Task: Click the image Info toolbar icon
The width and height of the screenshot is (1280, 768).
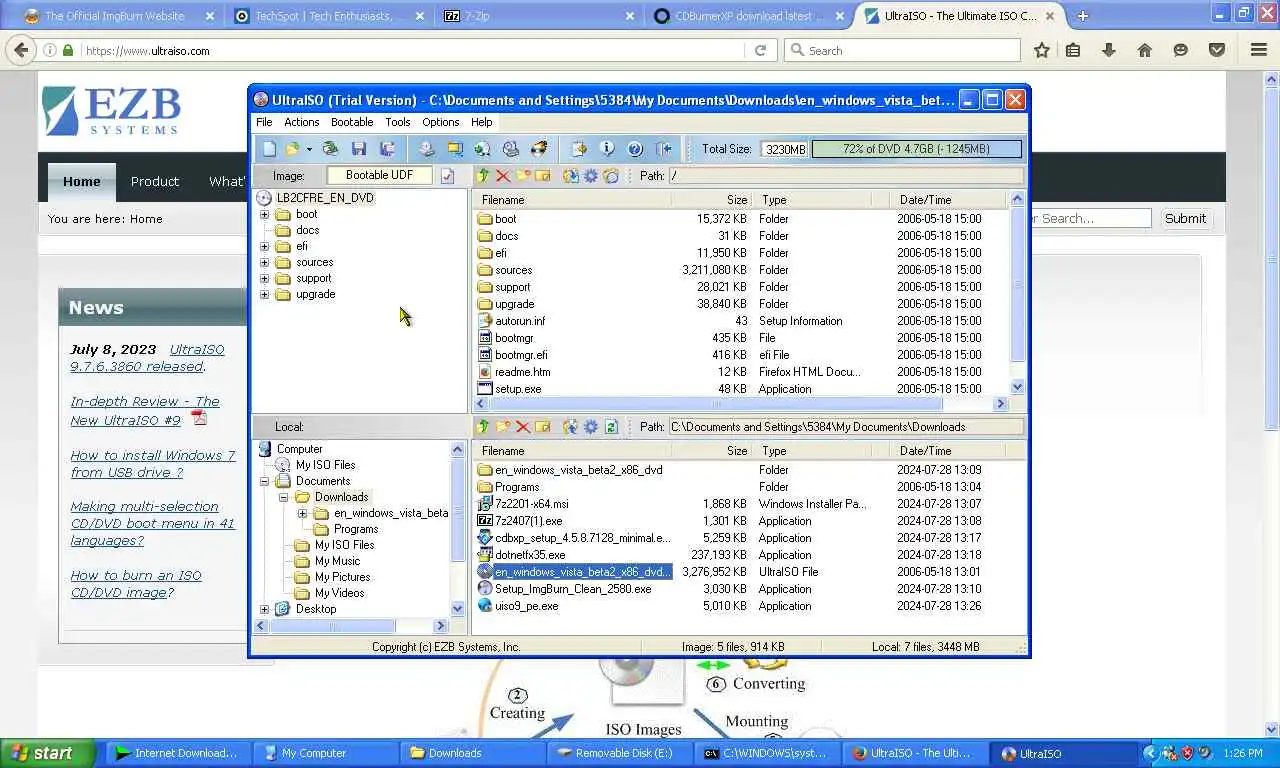Action: (607, 149)
